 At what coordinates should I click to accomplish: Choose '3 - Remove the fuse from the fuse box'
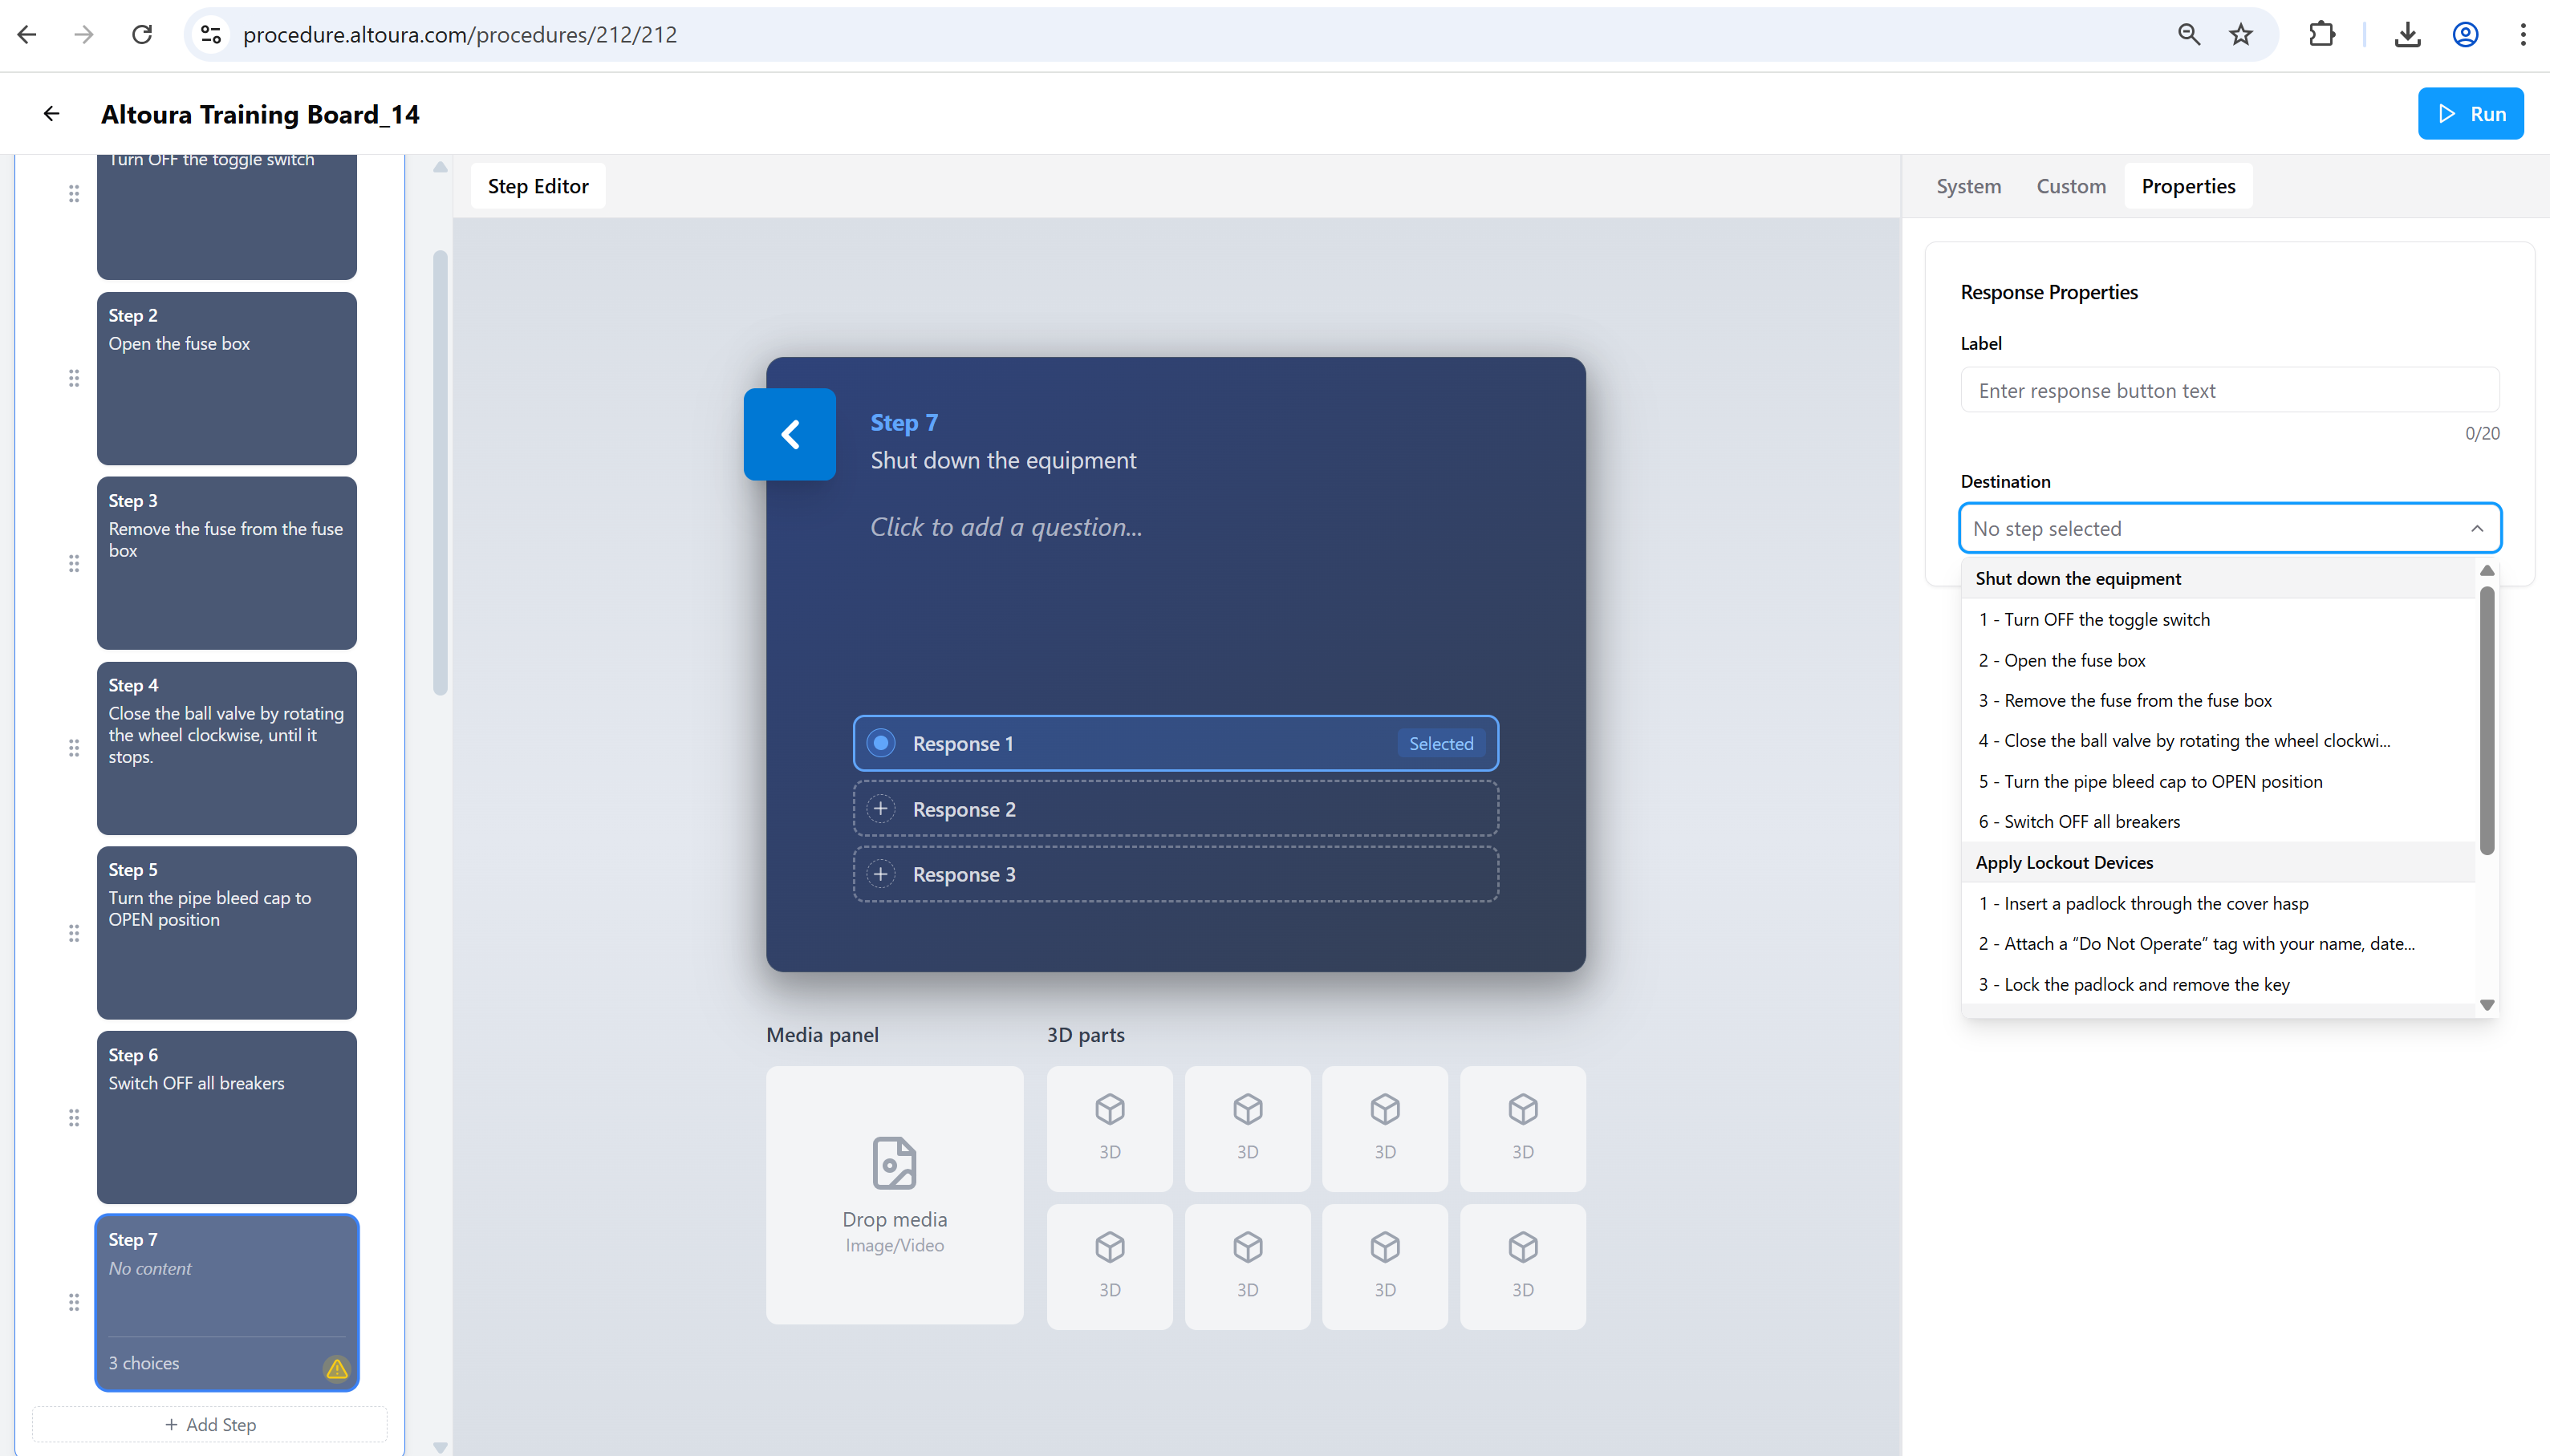click(2218, 700)
